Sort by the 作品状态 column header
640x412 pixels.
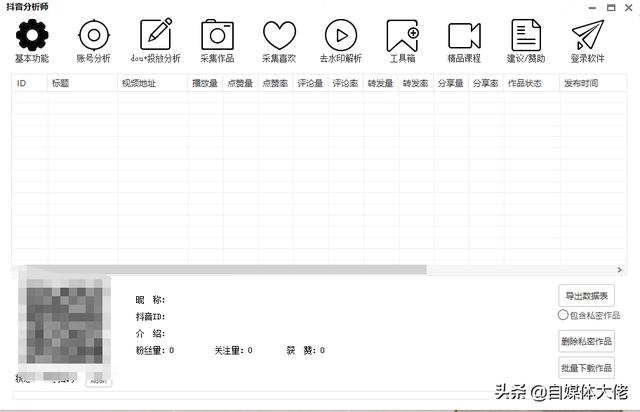coord(532,83)
